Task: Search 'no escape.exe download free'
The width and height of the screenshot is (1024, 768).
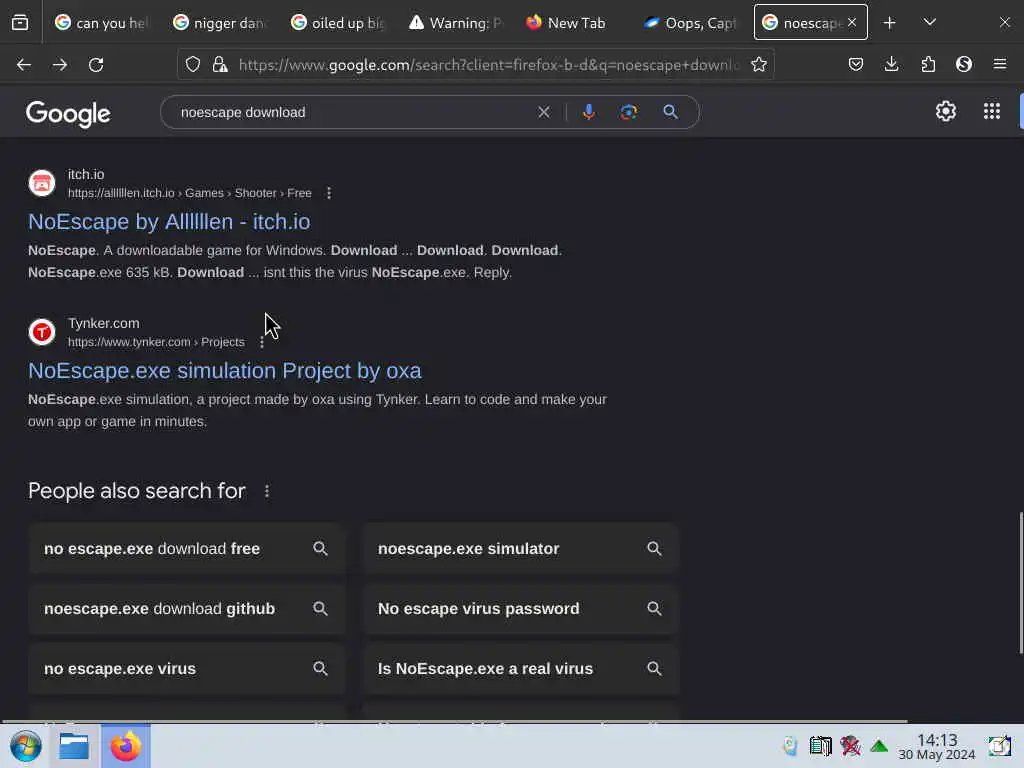Action: pos(187,549)
